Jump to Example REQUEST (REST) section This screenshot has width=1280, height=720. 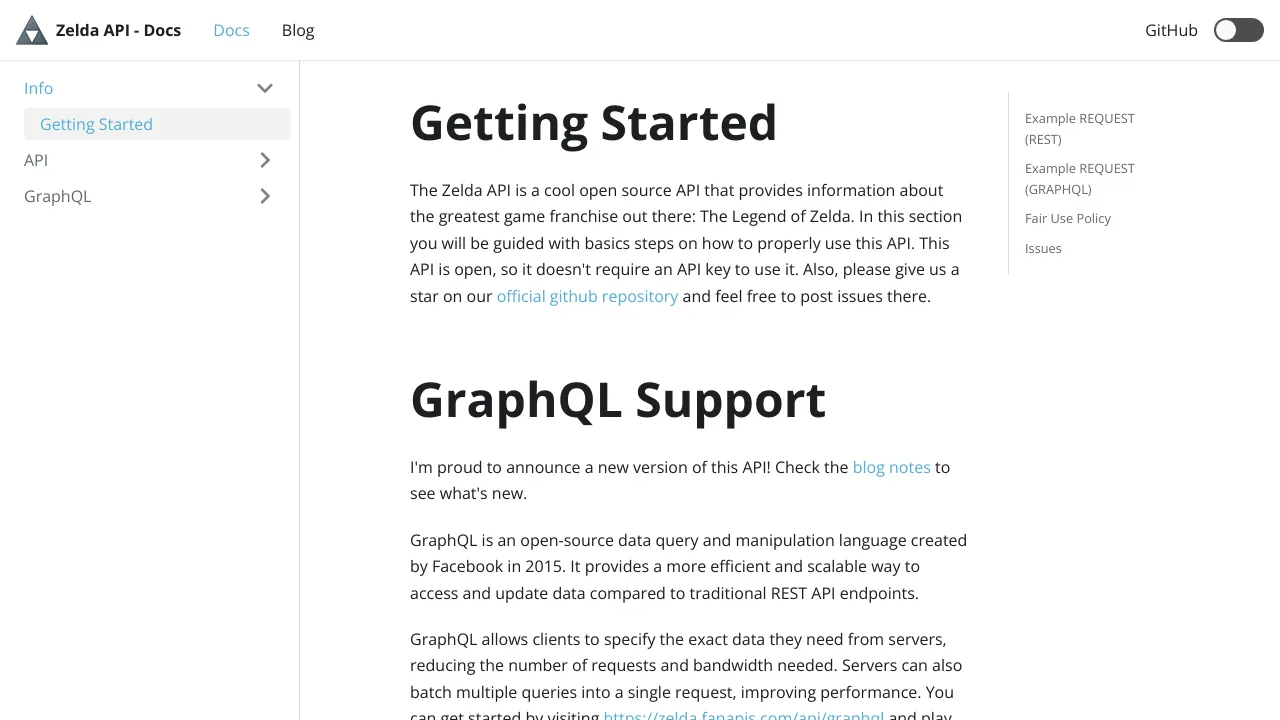click(x=1079, y=128)
